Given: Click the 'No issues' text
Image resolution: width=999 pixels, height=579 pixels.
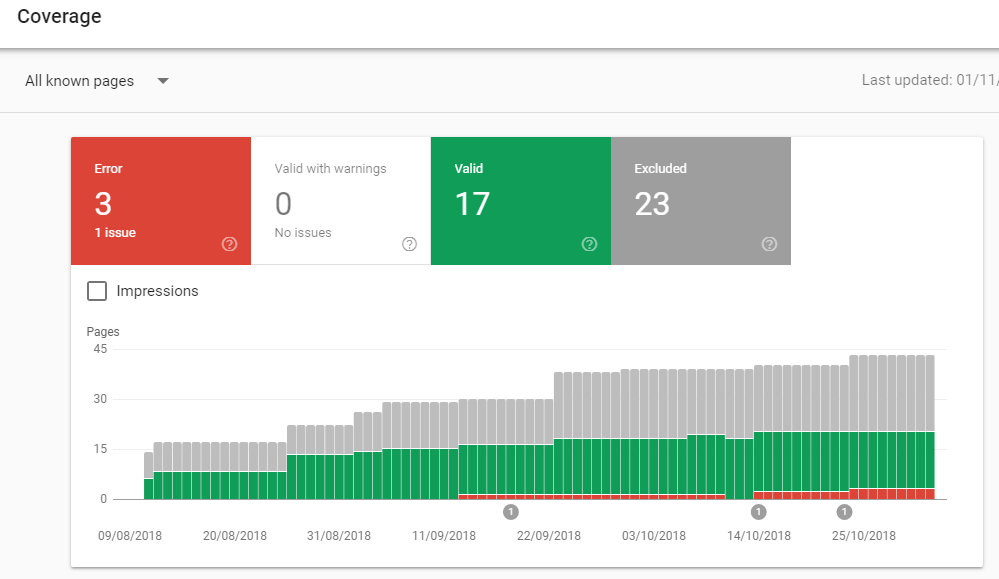Looking at the screenshot, I should tap(303, 232).
